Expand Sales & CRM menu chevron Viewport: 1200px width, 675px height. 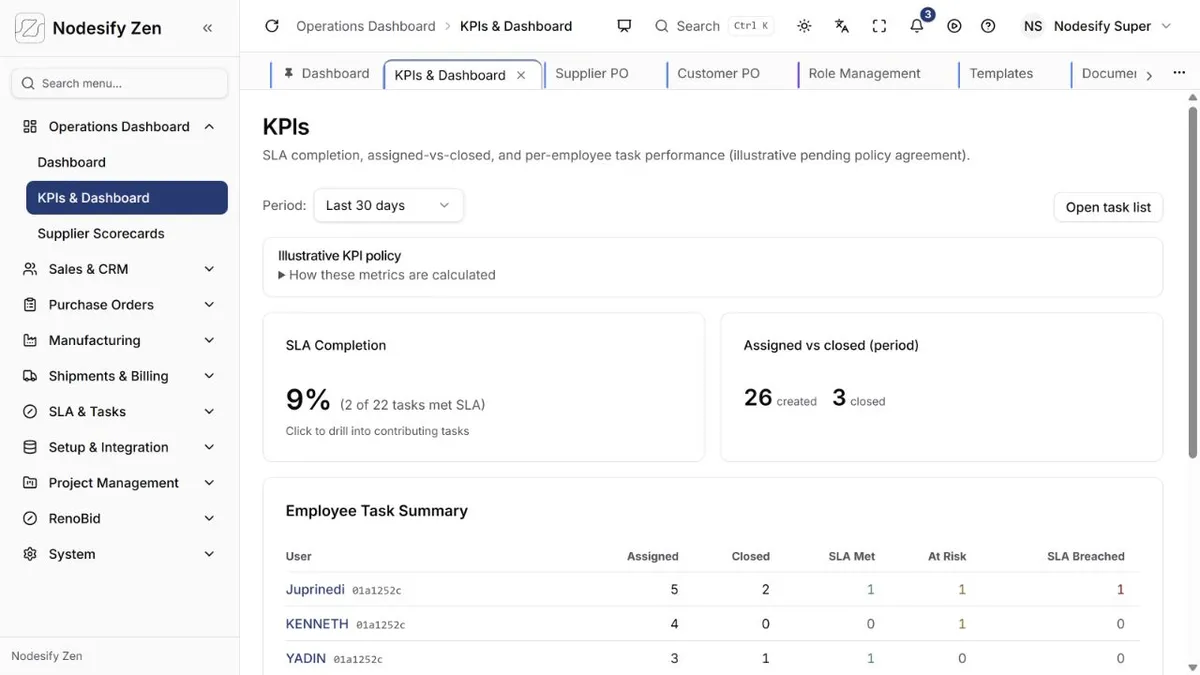click(x=209, y=269)
